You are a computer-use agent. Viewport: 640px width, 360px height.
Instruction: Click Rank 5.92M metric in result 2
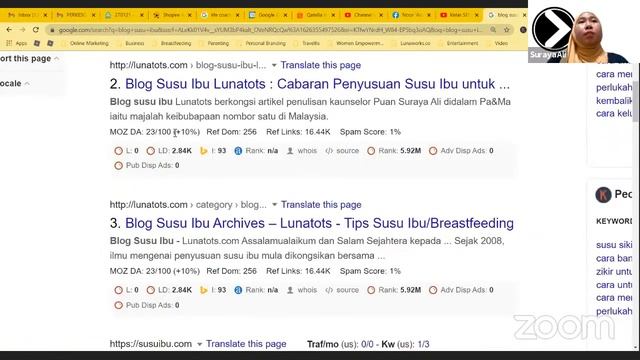coord(394,151)
